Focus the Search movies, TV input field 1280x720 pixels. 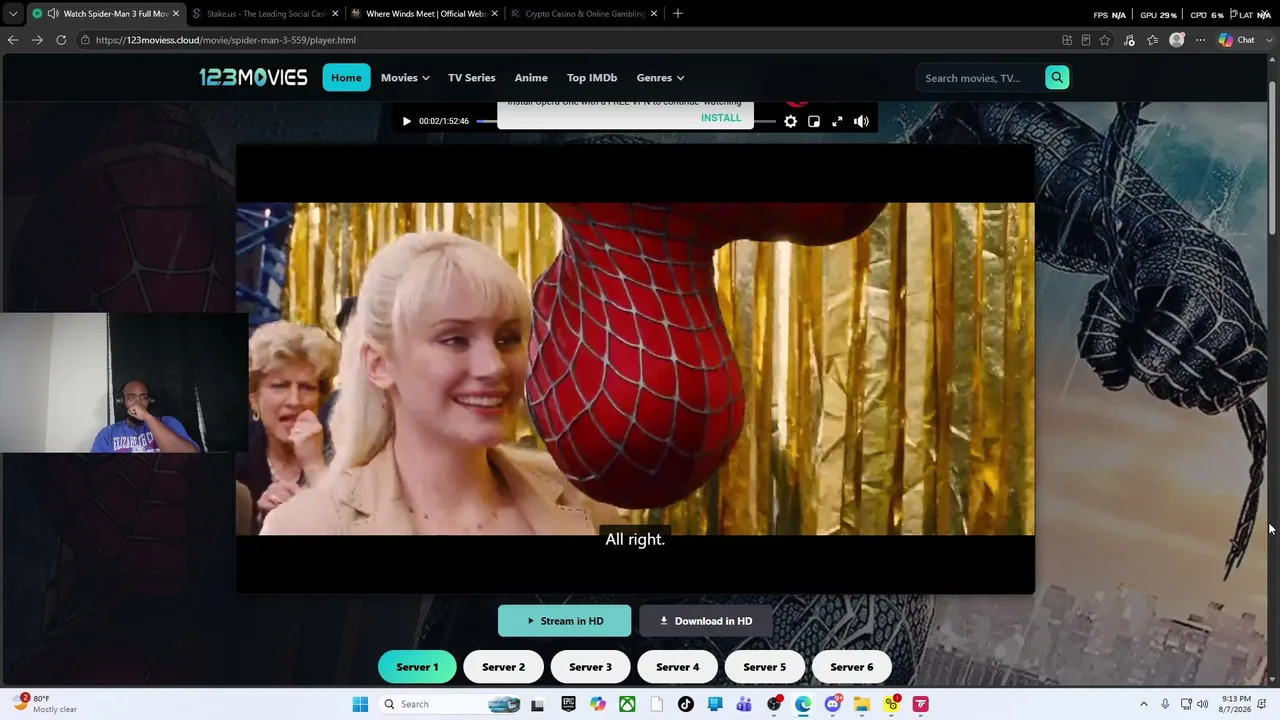click(980, 78)
